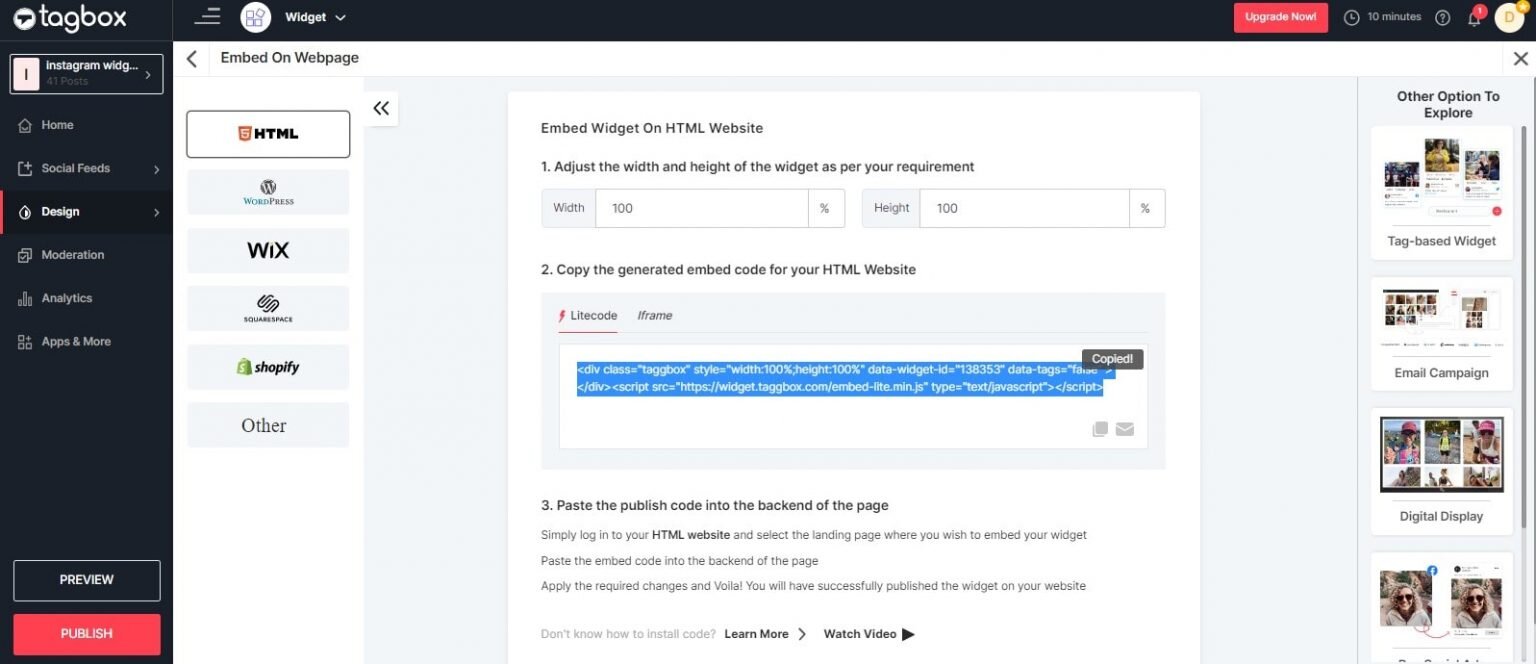Click the Tagbox logo
Image resolution: width=1536 pixels, height=664 pixels.
(68, 18)
